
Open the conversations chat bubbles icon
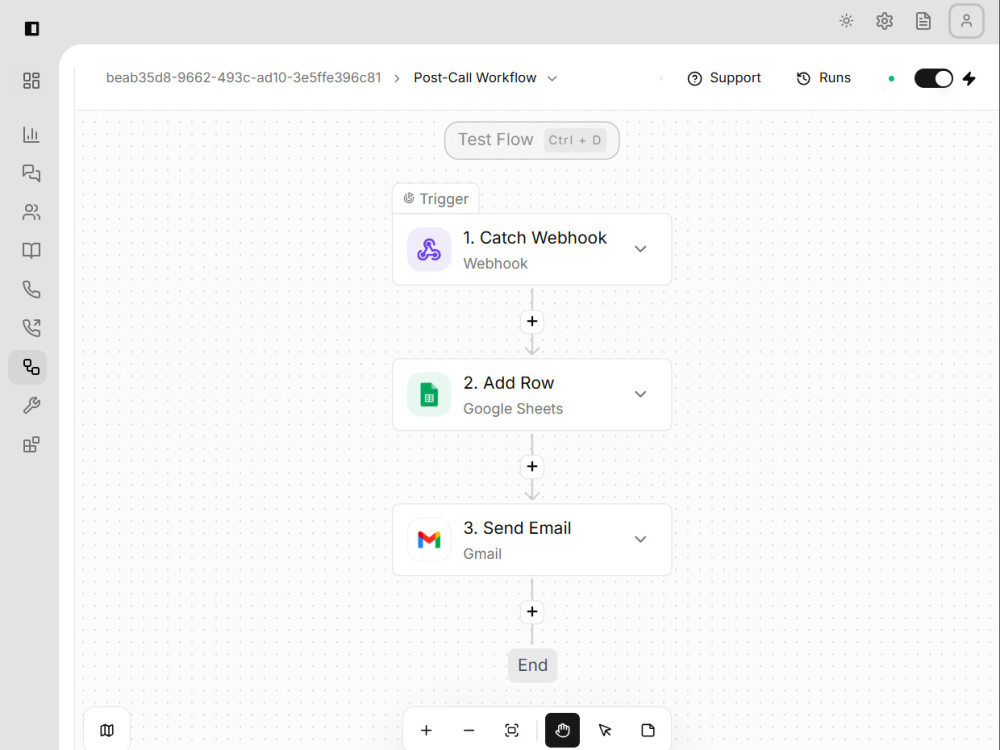(x=31, y=173)
